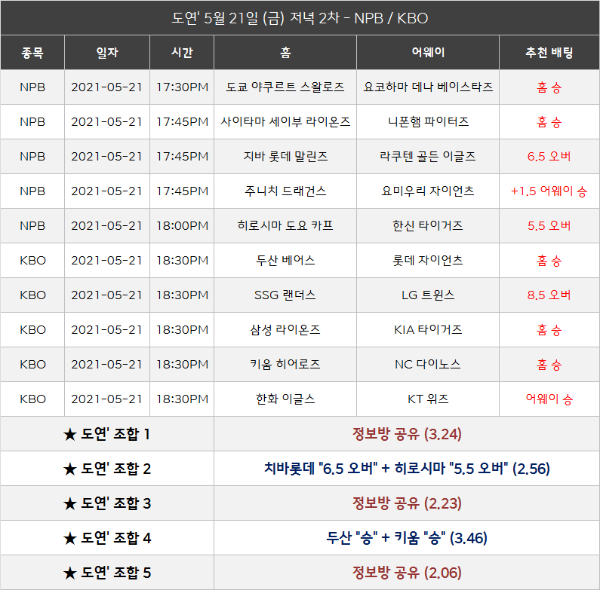Click the 18:00PM time cell
The width and height of the screenshot is (600, 590).
[182, 226]
